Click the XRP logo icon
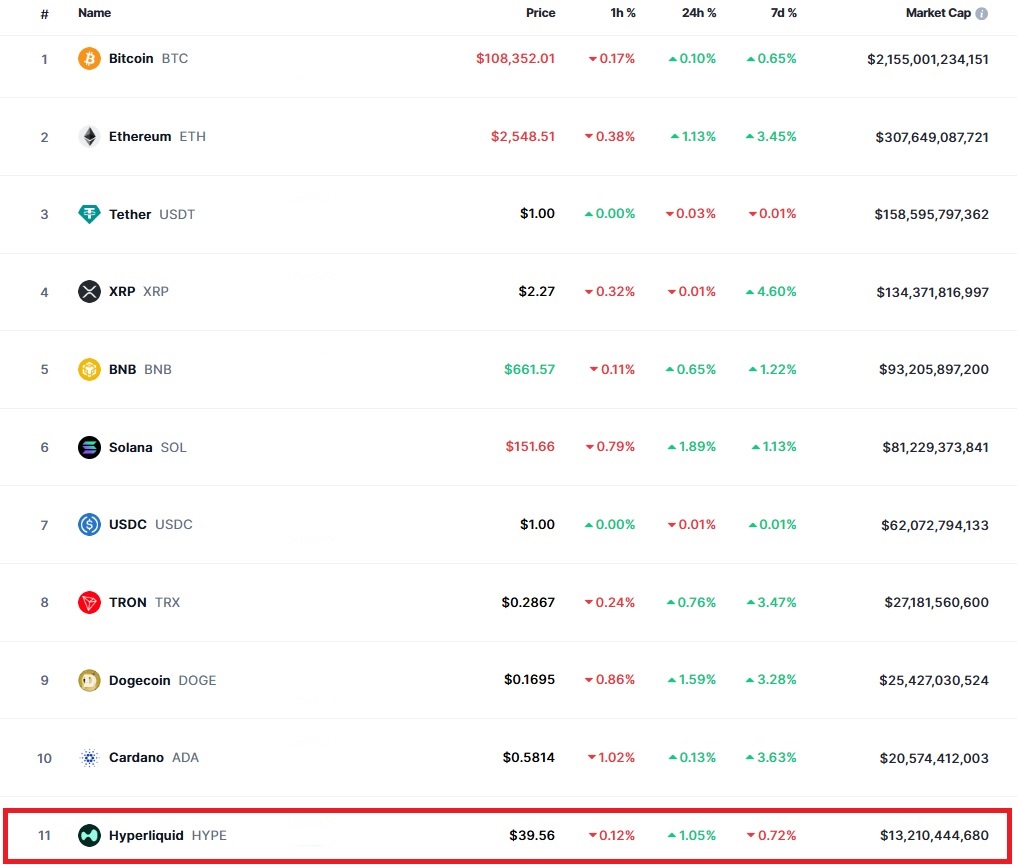Viewport: 1017px width, 867px height. tap(90, 291)
